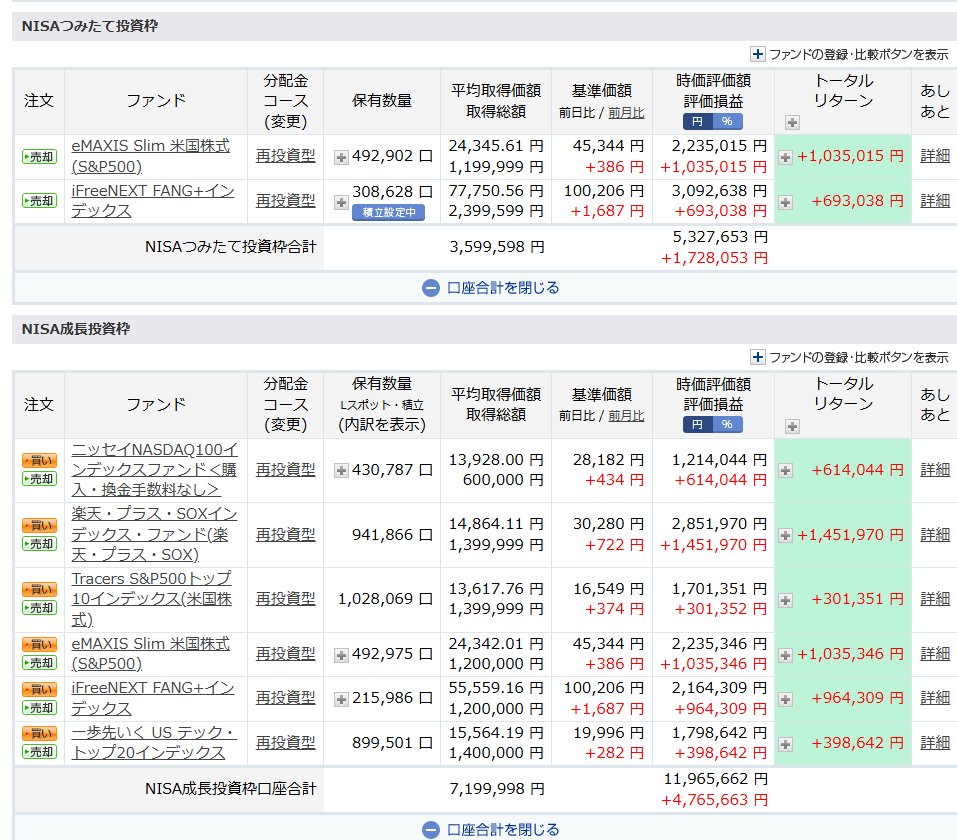Open 楽天・プラス・SOXインデックス・ファンド link
Image resolution: width=957 pixels, height=840 pixels.
pyautogui.click(x=154, y=534)
